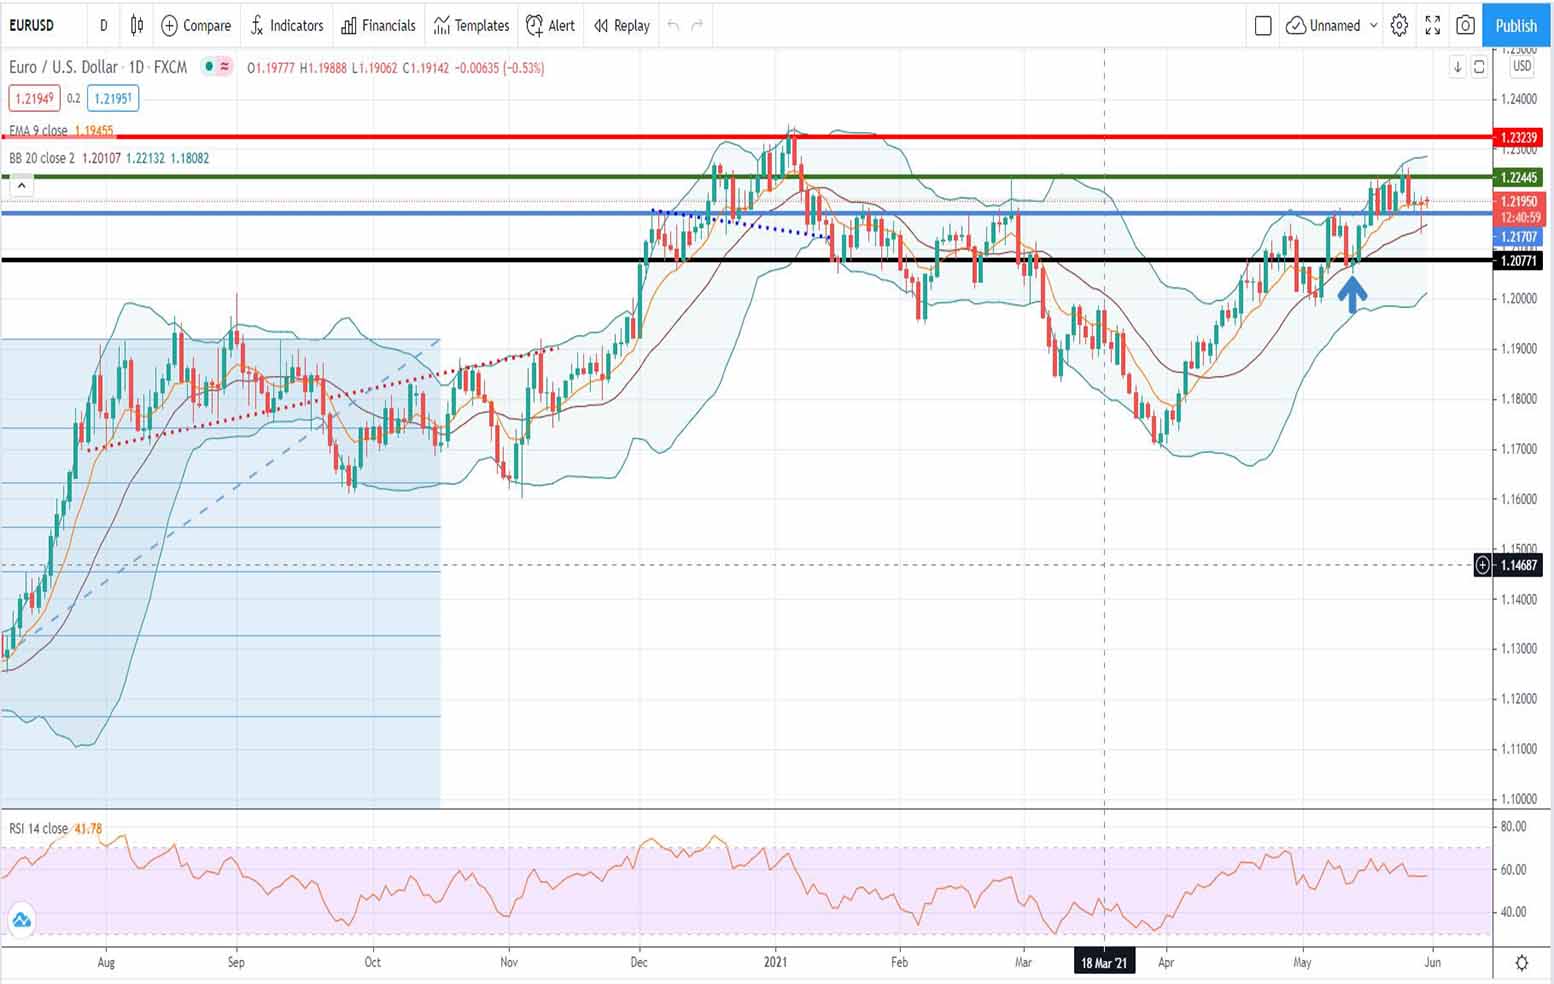Open the D timeframe interval dropdown
This screenshot has height=984, width=1554.
click(103, 25)
